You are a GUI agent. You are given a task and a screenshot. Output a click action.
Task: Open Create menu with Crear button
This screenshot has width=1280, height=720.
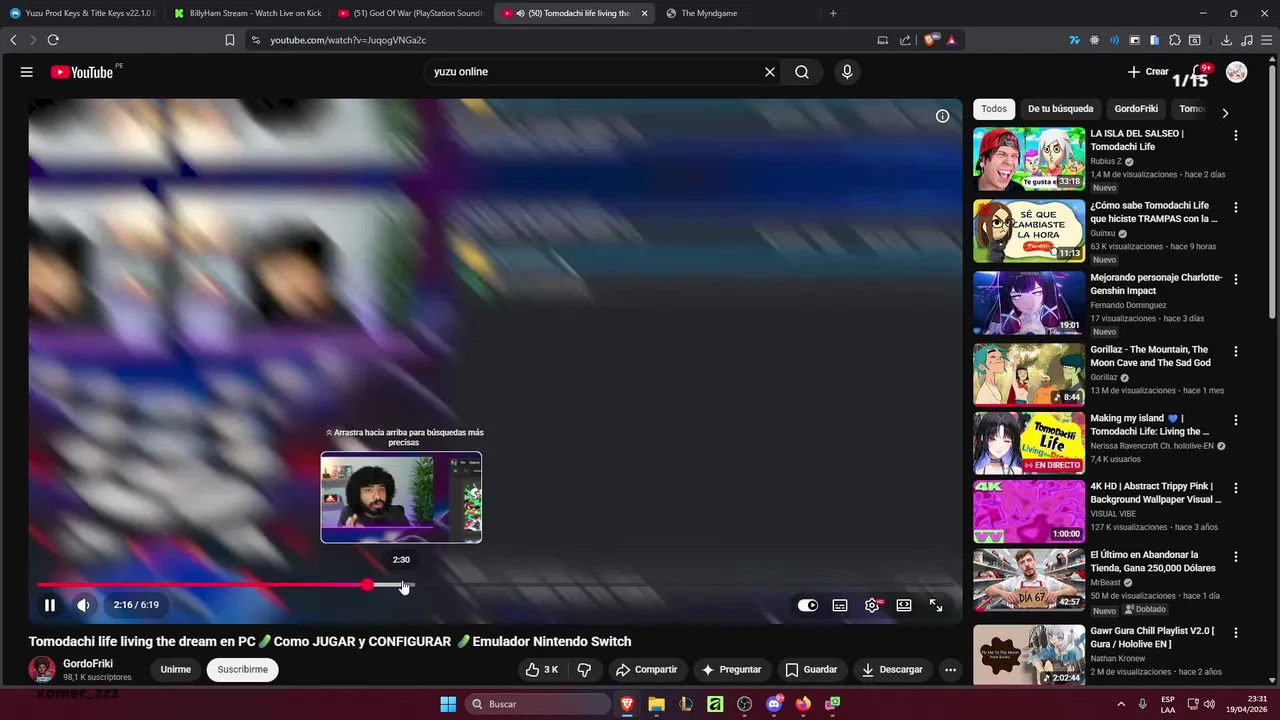[1148, 72]
